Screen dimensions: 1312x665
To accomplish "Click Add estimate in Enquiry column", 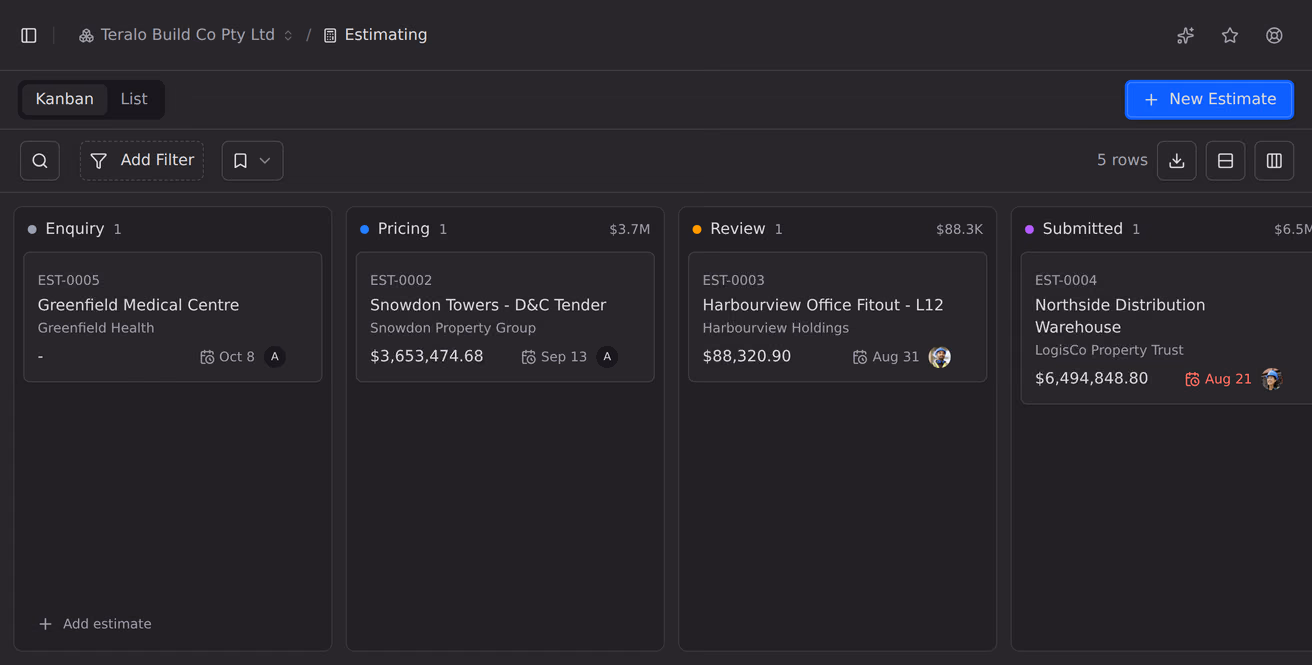I will click(x=95, y=624).
